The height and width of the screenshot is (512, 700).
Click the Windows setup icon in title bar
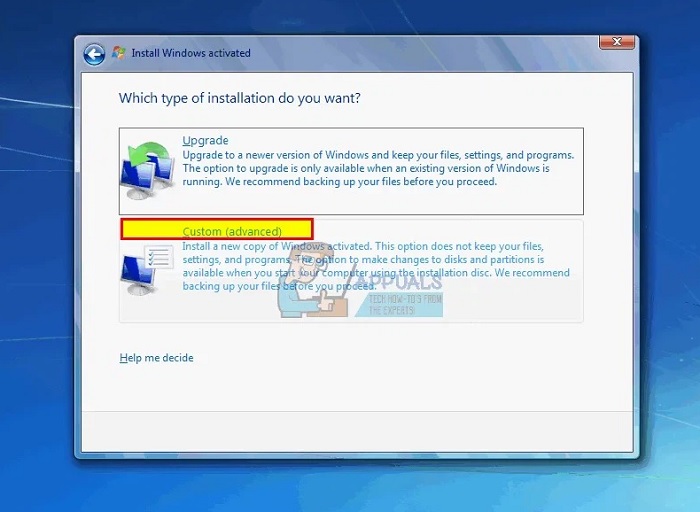(119, 53)
